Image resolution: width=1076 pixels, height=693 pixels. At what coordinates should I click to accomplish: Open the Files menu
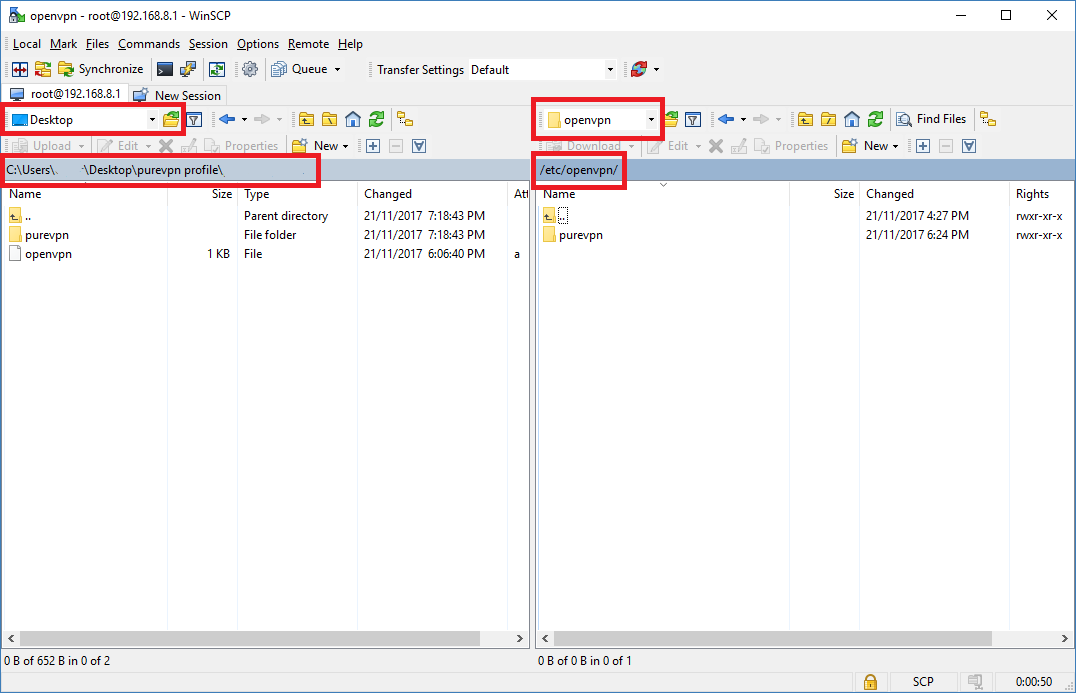click(x=97, y=44)
